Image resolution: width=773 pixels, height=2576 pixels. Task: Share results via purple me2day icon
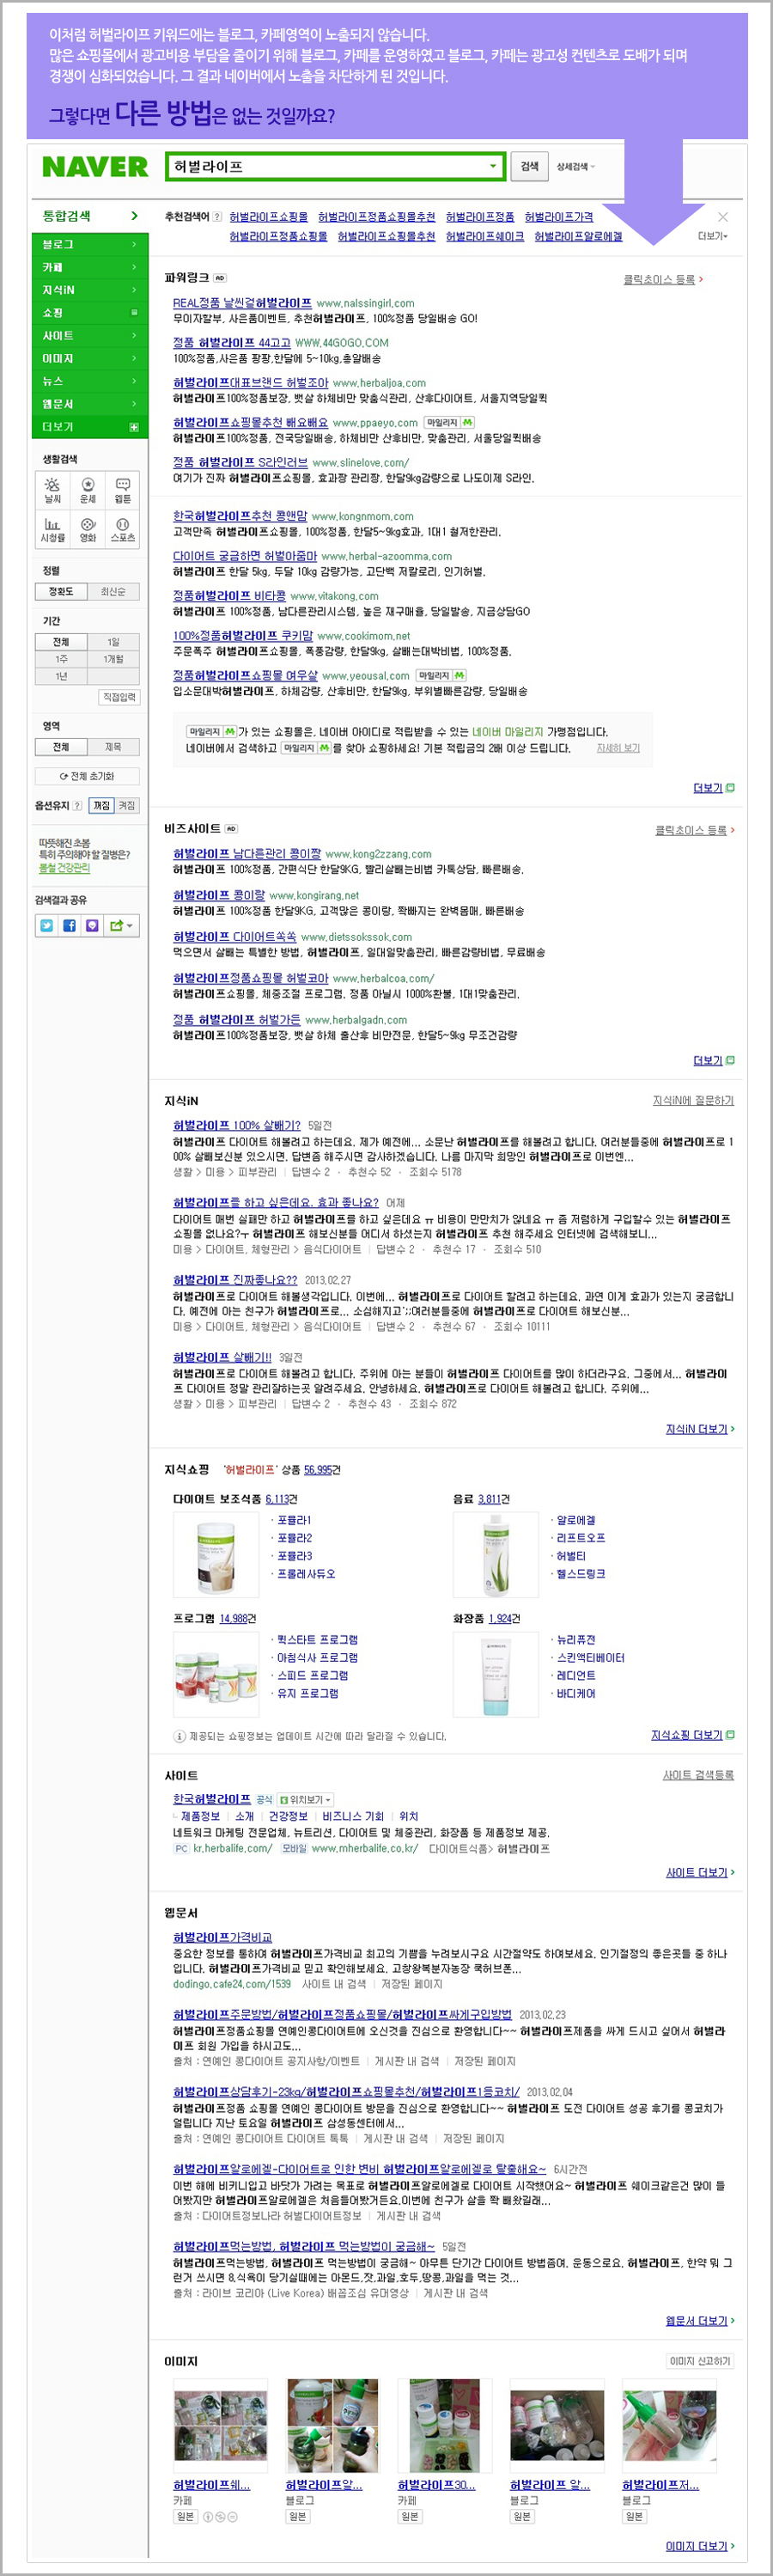[92, 926]
